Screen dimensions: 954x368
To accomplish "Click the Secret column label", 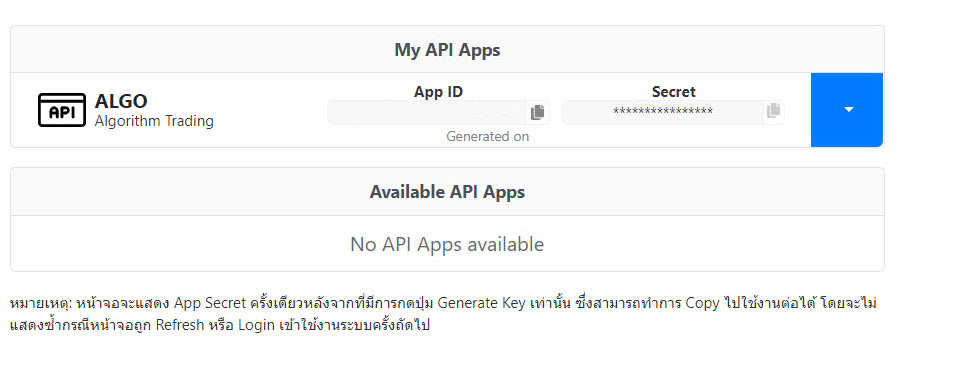I will coord(674,92).
